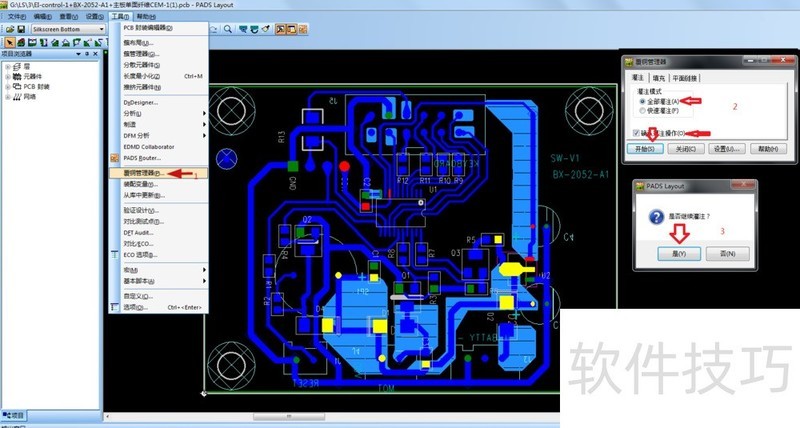Open the 基本脚本 submenu
The image size is (800, 428).
point(158,281)
